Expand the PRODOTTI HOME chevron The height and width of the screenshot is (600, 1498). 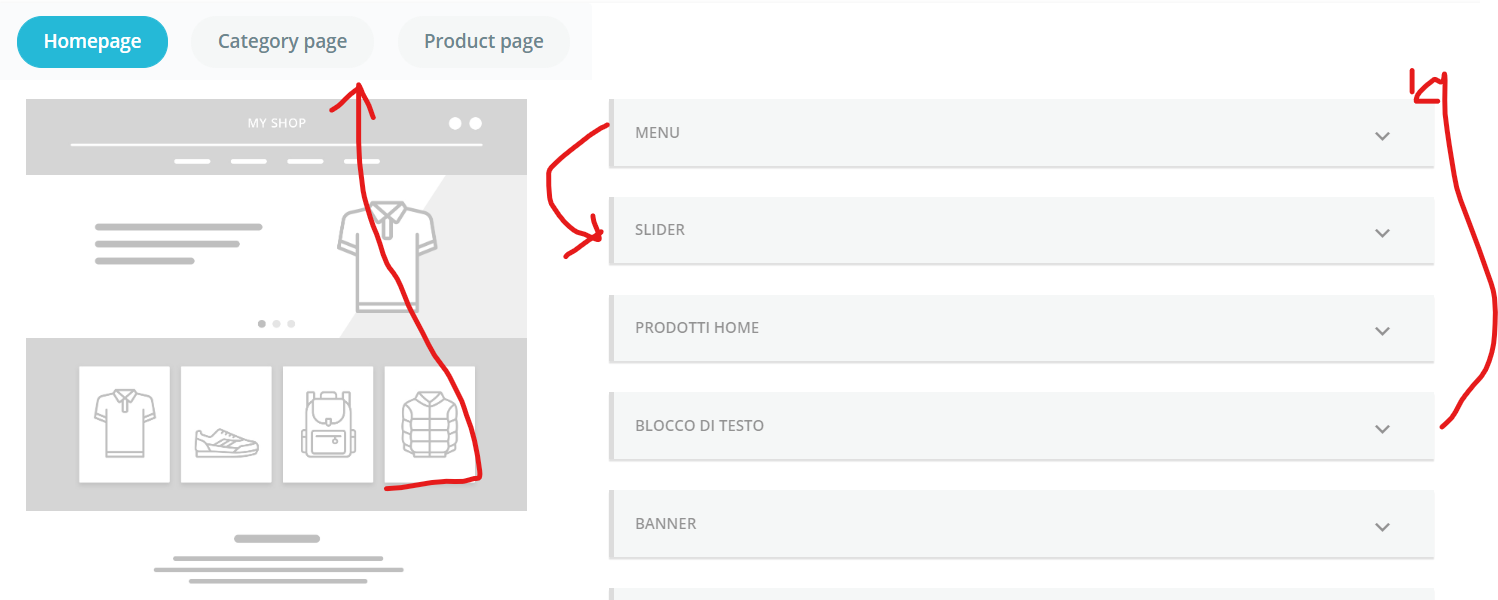tap(1382, 331)
